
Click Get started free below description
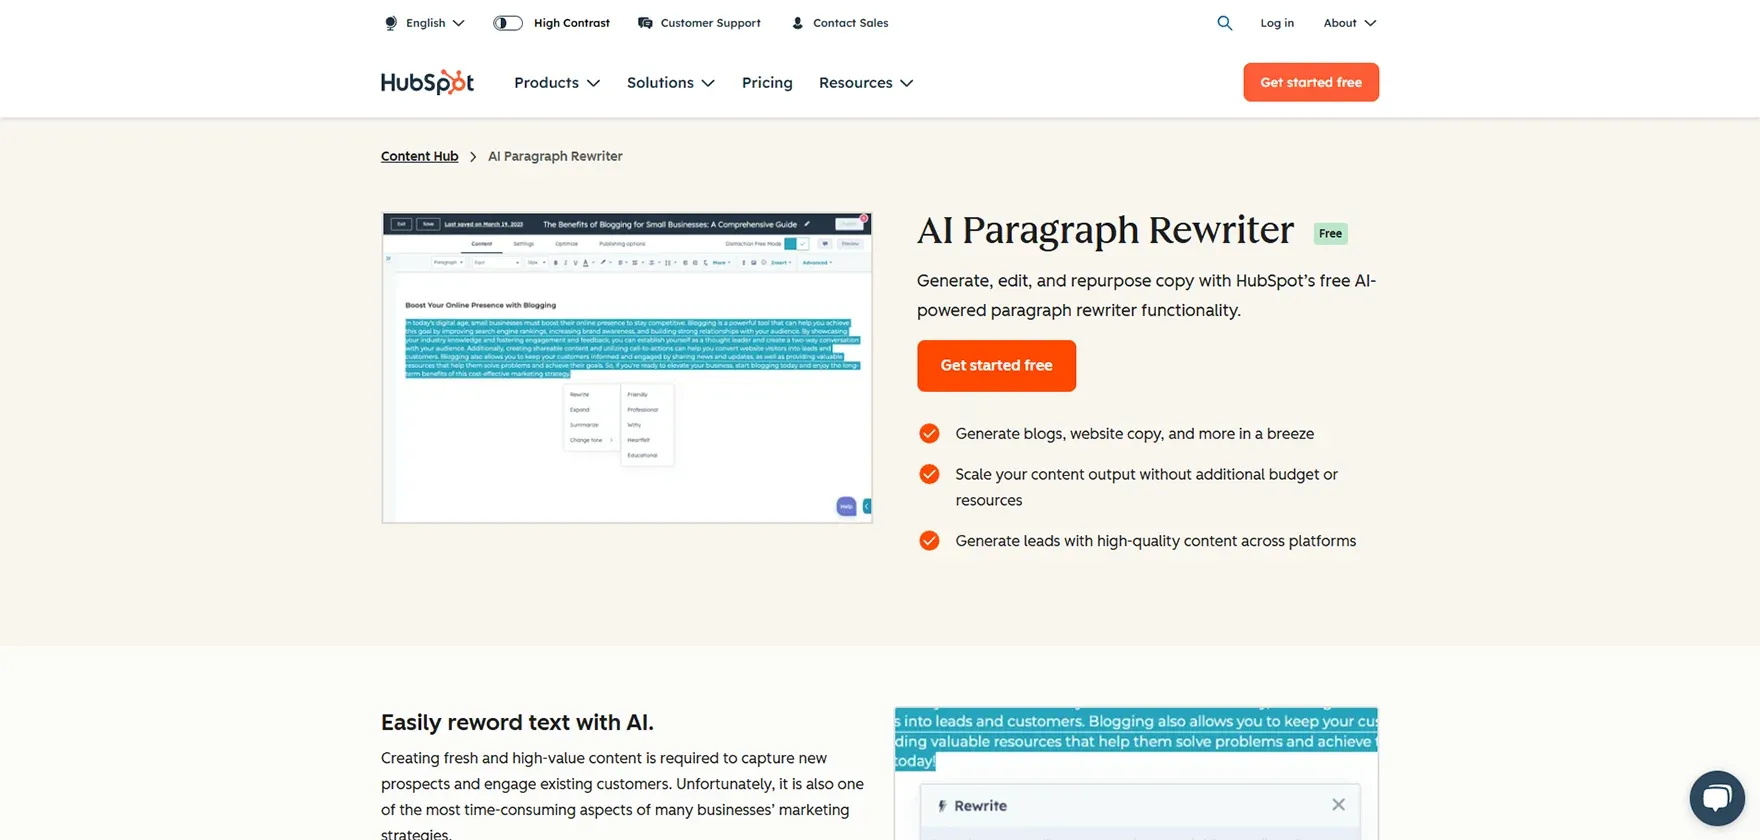(996, 365)
